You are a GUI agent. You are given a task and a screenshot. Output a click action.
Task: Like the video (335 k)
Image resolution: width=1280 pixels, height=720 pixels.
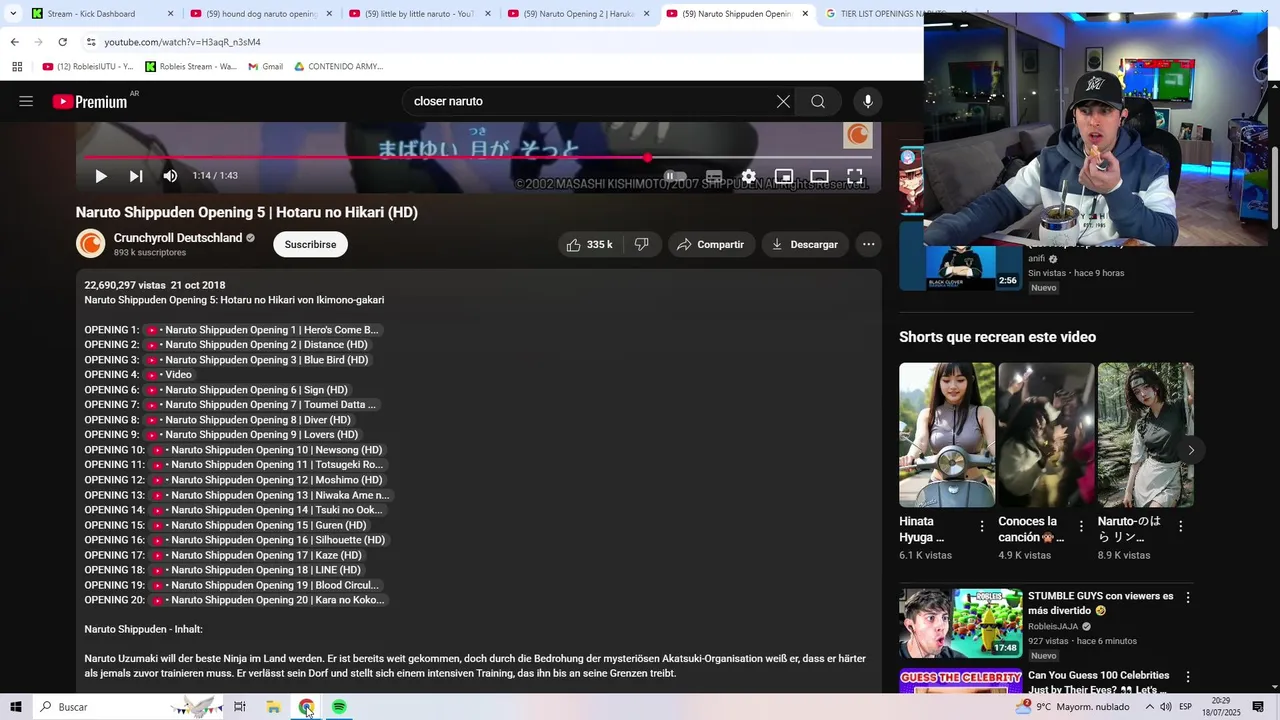click(x=589, y=244)
